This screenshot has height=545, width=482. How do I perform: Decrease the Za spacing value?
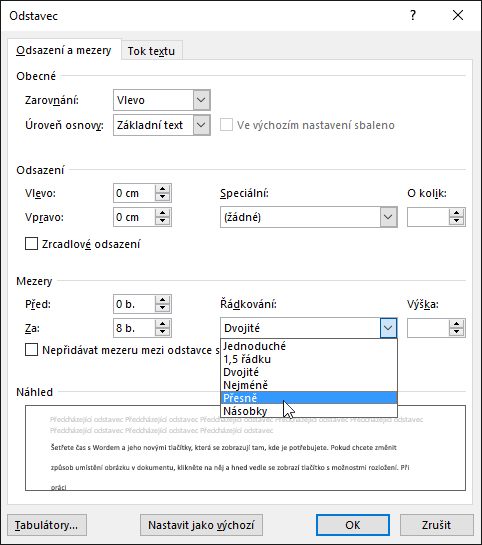[x=162, y=332]
